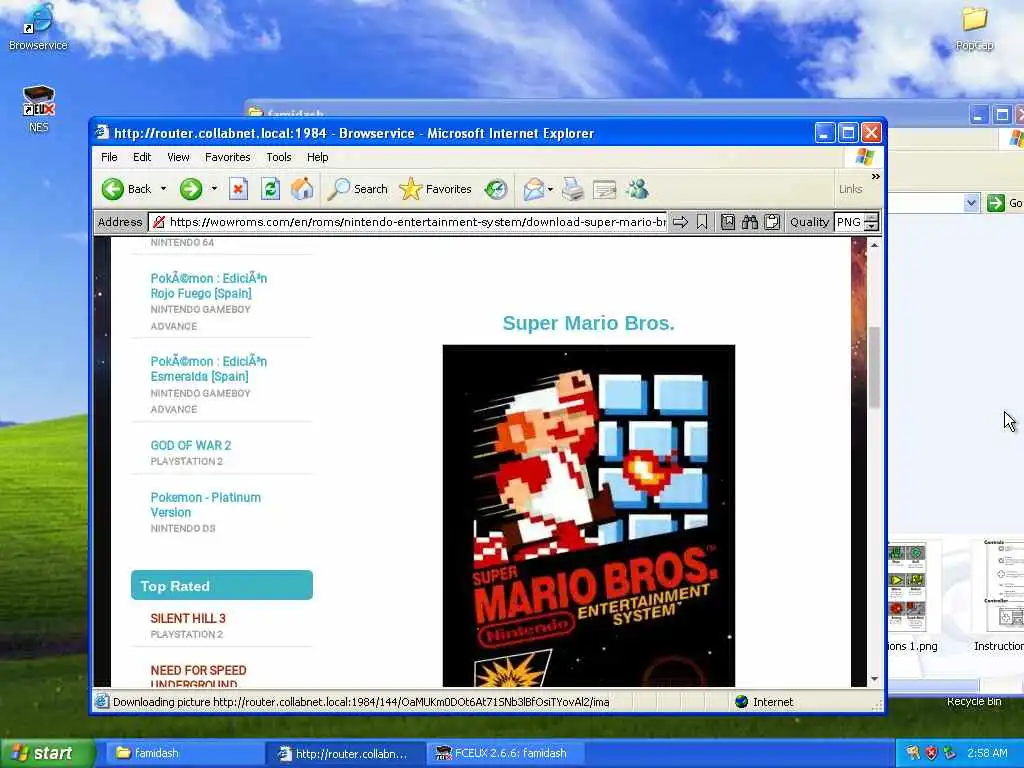Click the Super Mario Bros. box art image
Image resolution: width=1024 pixels, height=768 pixels.
588,515
